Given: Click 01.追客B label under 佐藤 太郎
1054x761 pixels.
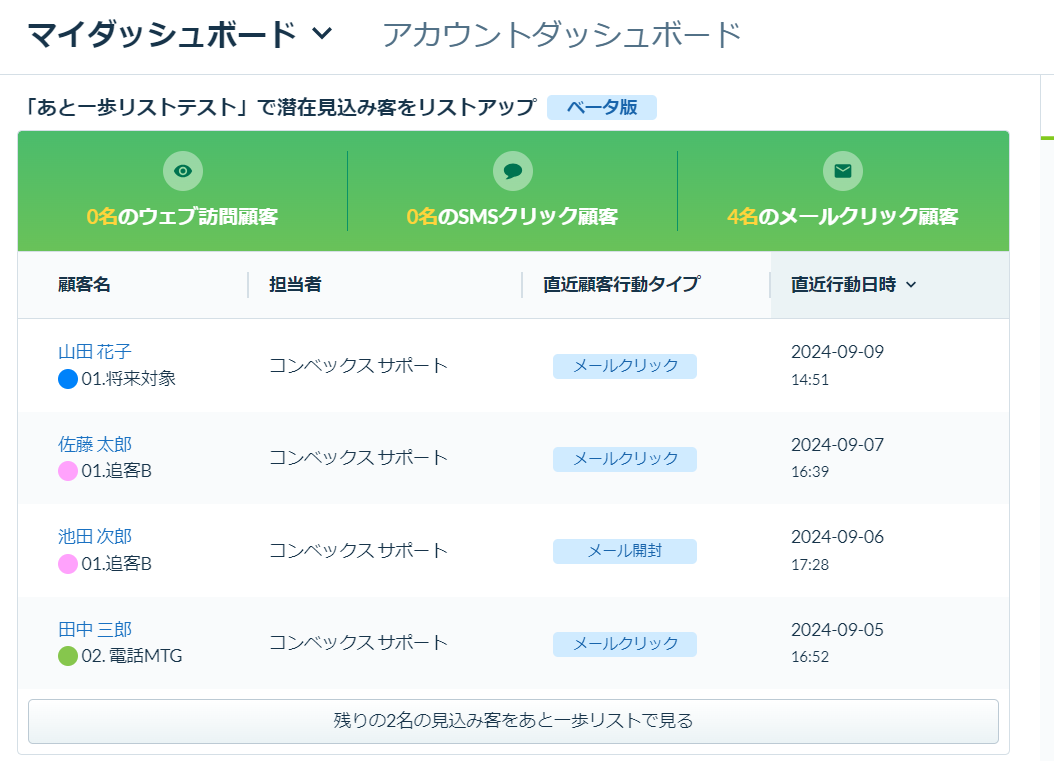Looking at the screenshot, I should coord(116,471).
